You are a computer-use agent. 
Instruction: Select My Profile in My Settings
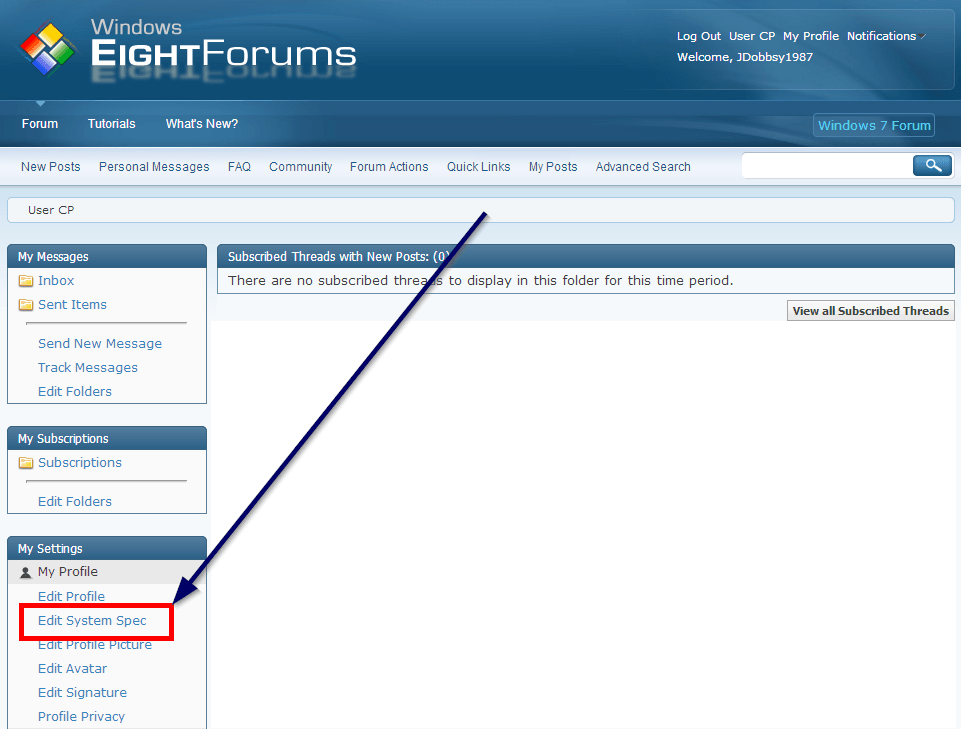point(67,572)
